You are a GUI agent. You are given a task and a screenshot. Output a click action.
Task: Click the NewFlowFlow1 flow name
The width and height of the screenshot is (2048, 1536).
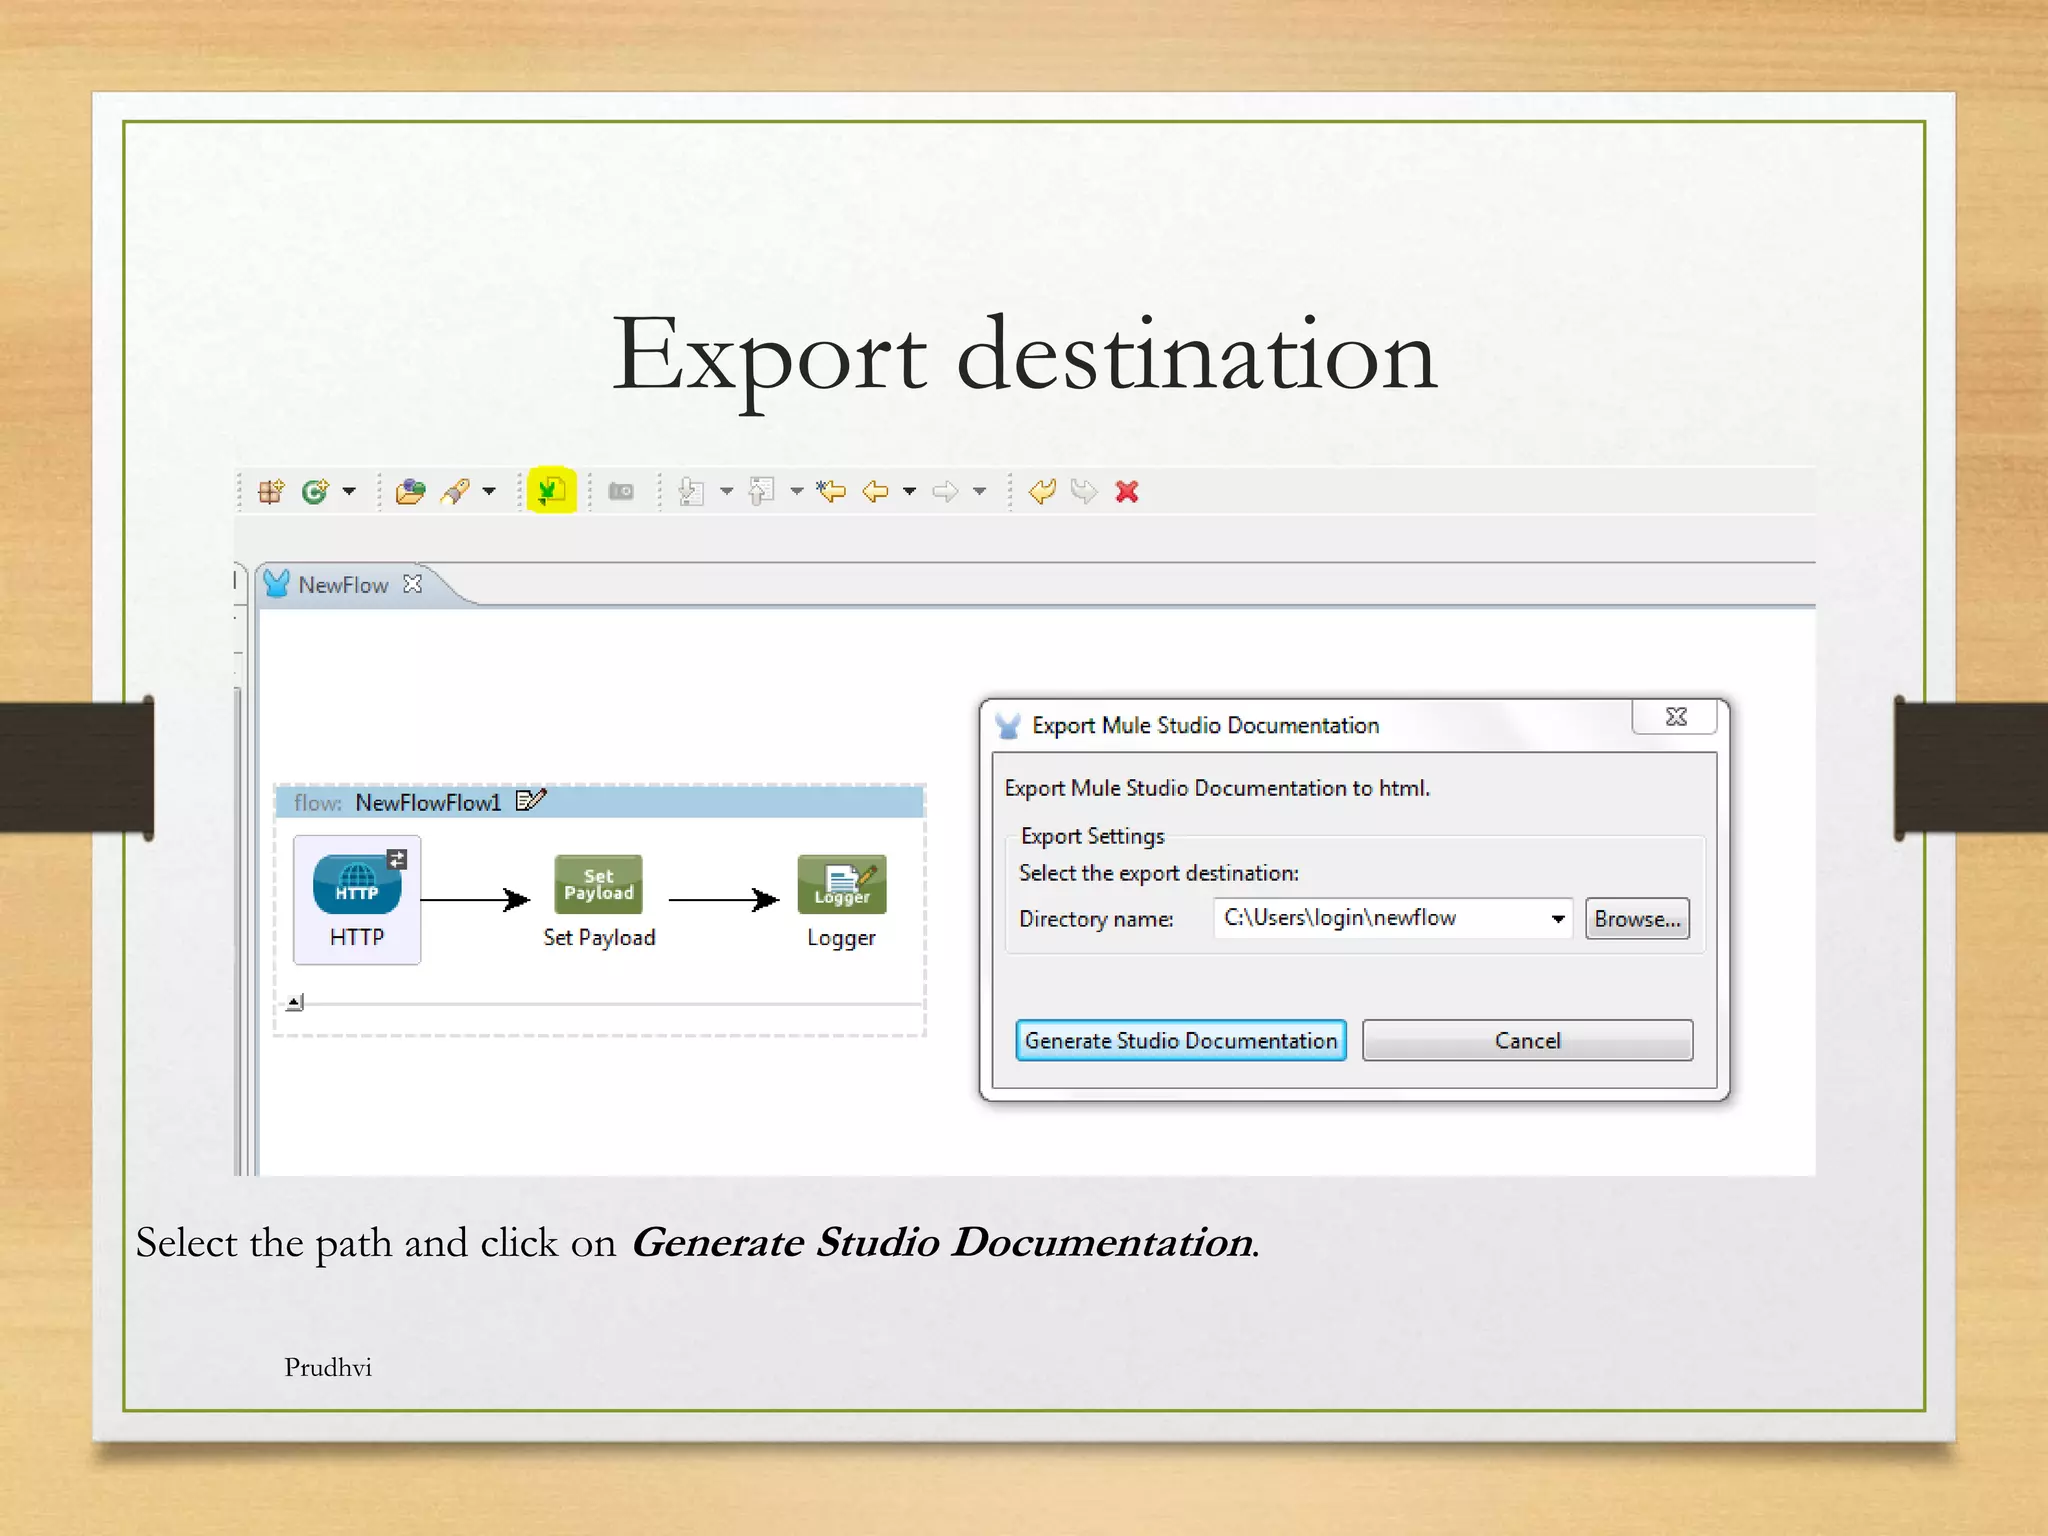coord(428,803)
